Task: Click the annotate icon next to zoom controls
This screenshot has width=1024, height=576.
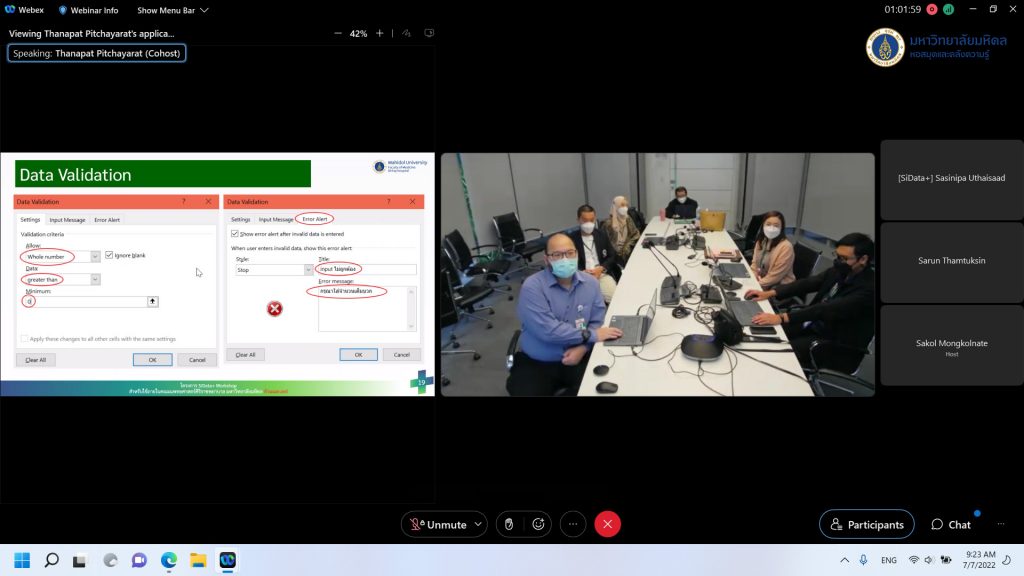Action: click(x=429, y=33)
